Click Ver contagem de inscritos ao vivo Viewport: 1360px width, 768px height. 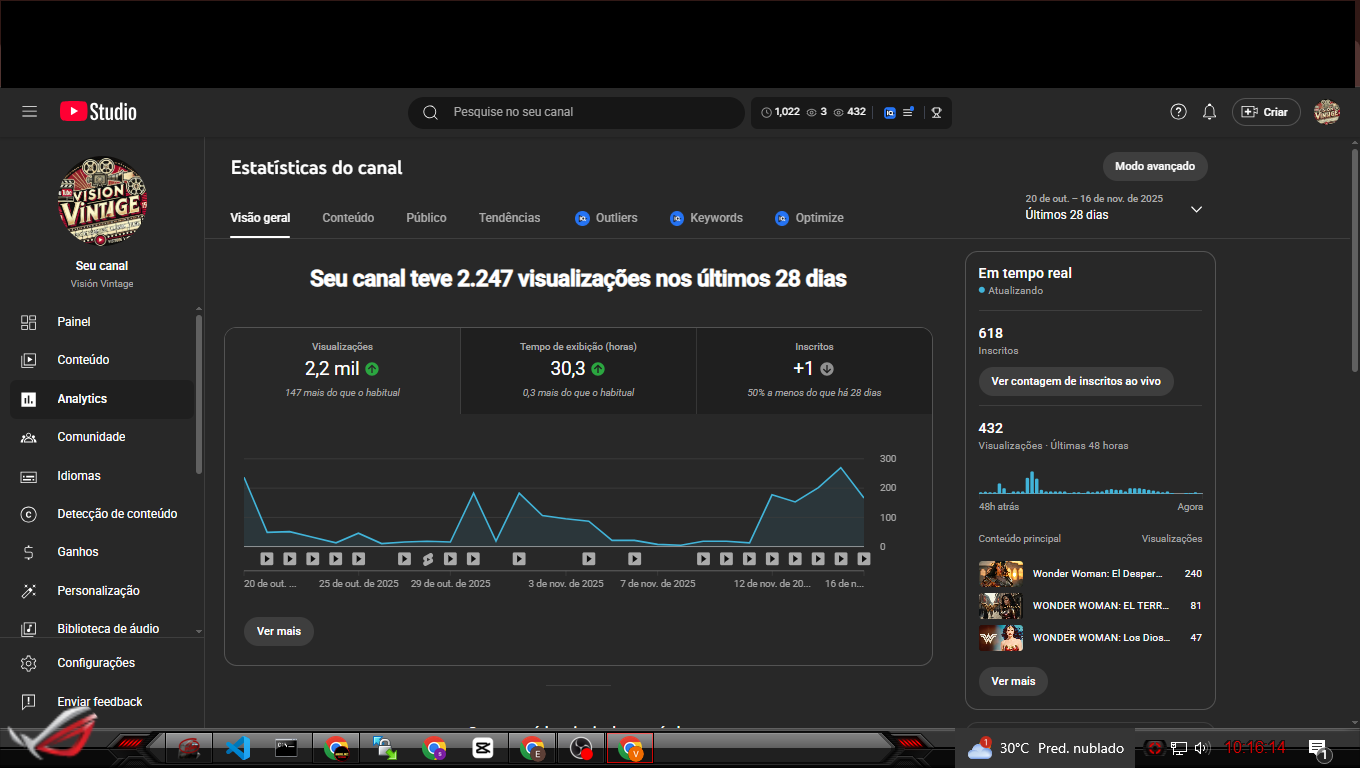pyautogui.click(x=1075, y=381)
